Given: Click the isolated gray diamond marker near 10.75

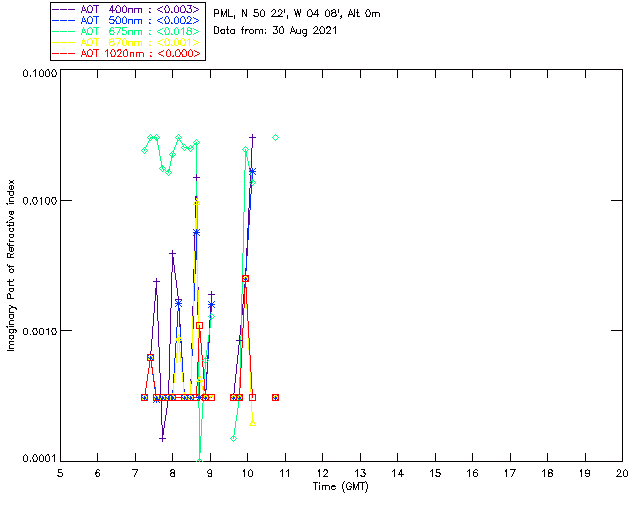Looking at the screenshot, I should [275, 137].
